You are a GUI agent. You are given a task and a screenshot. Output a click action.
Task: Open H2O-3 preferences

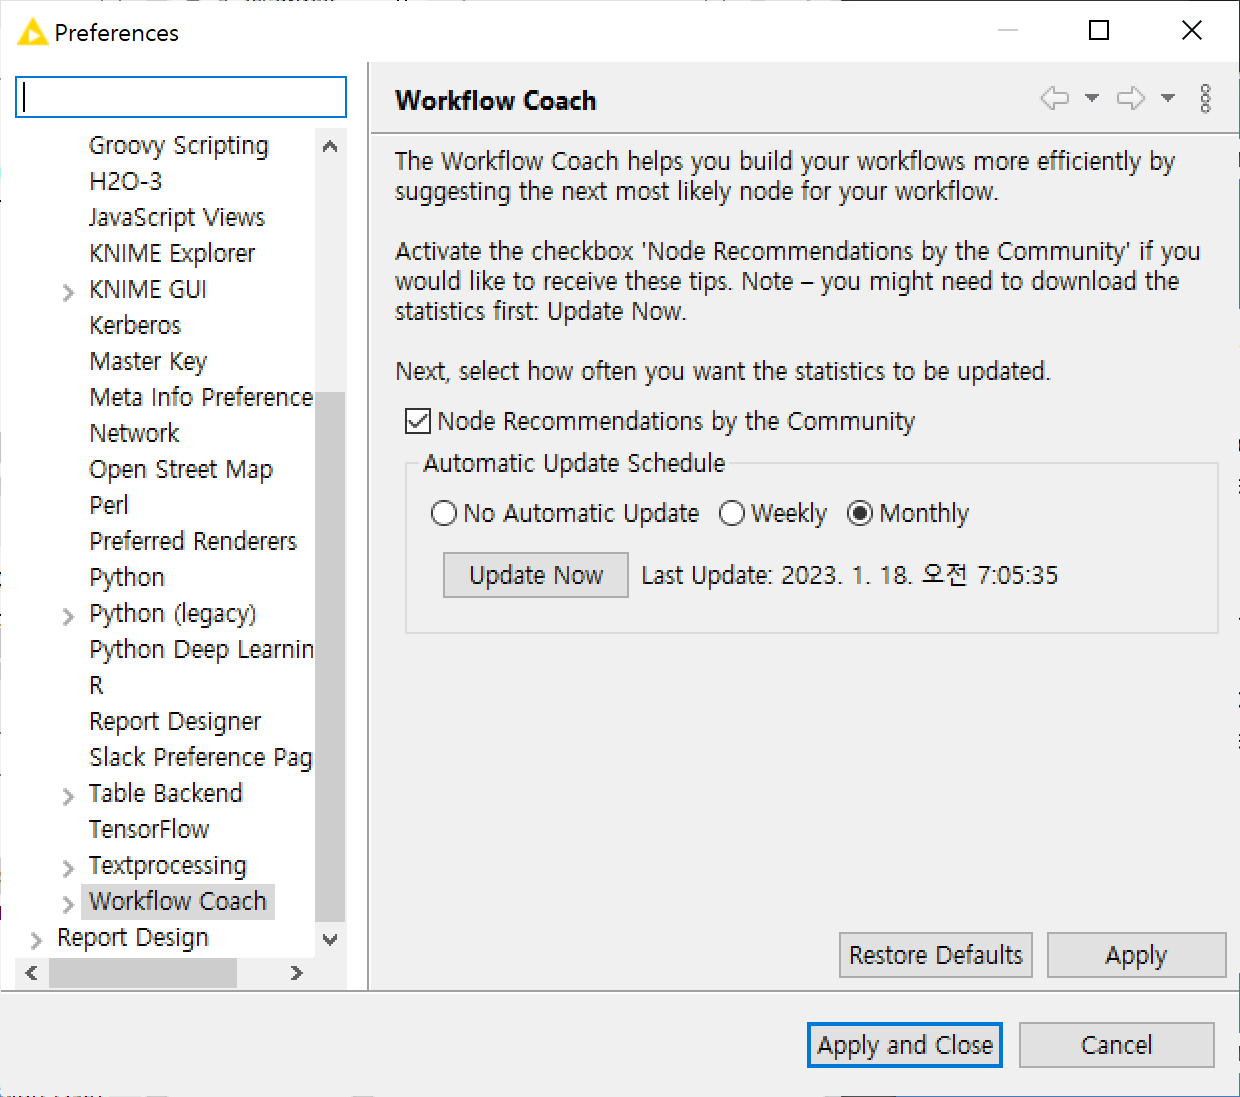(125, 181)
